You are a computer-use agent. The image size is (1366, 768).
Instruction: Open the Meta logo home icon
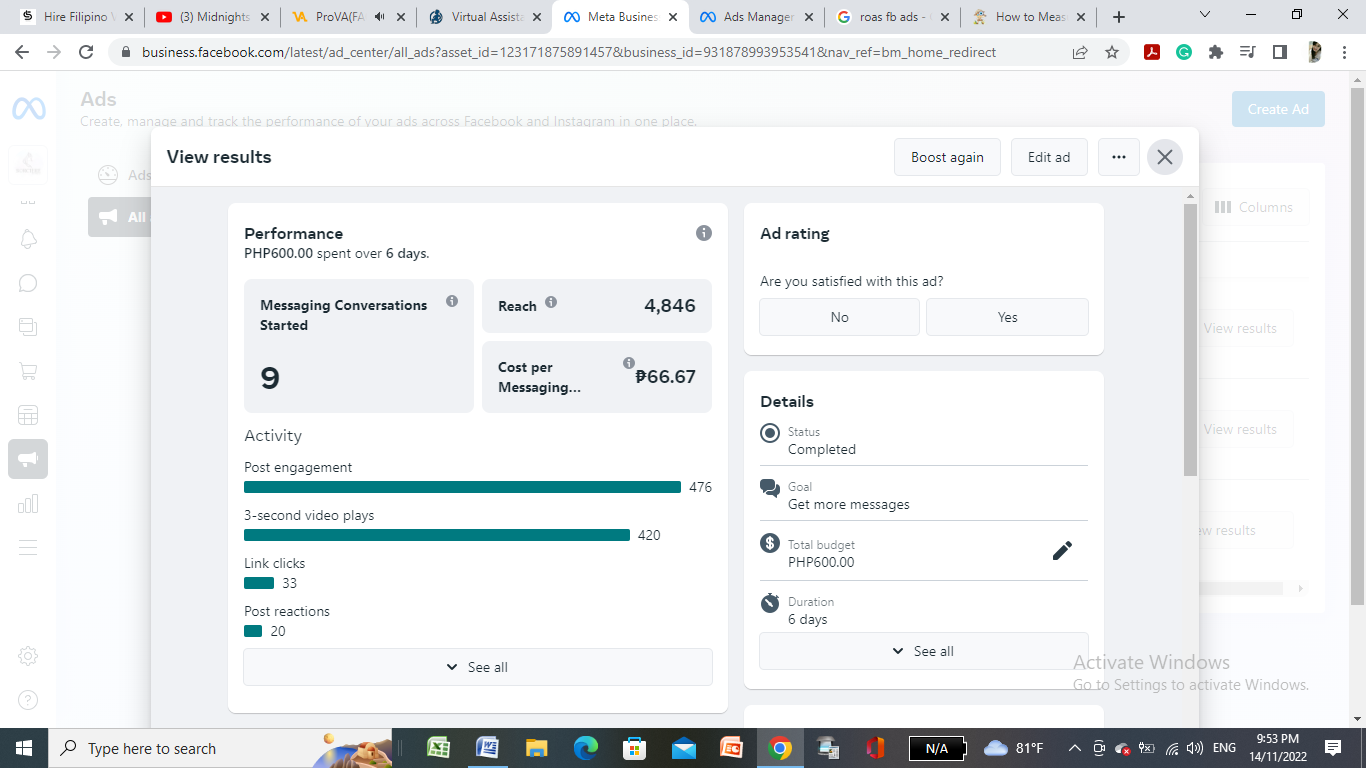click(x=28, y=108)
